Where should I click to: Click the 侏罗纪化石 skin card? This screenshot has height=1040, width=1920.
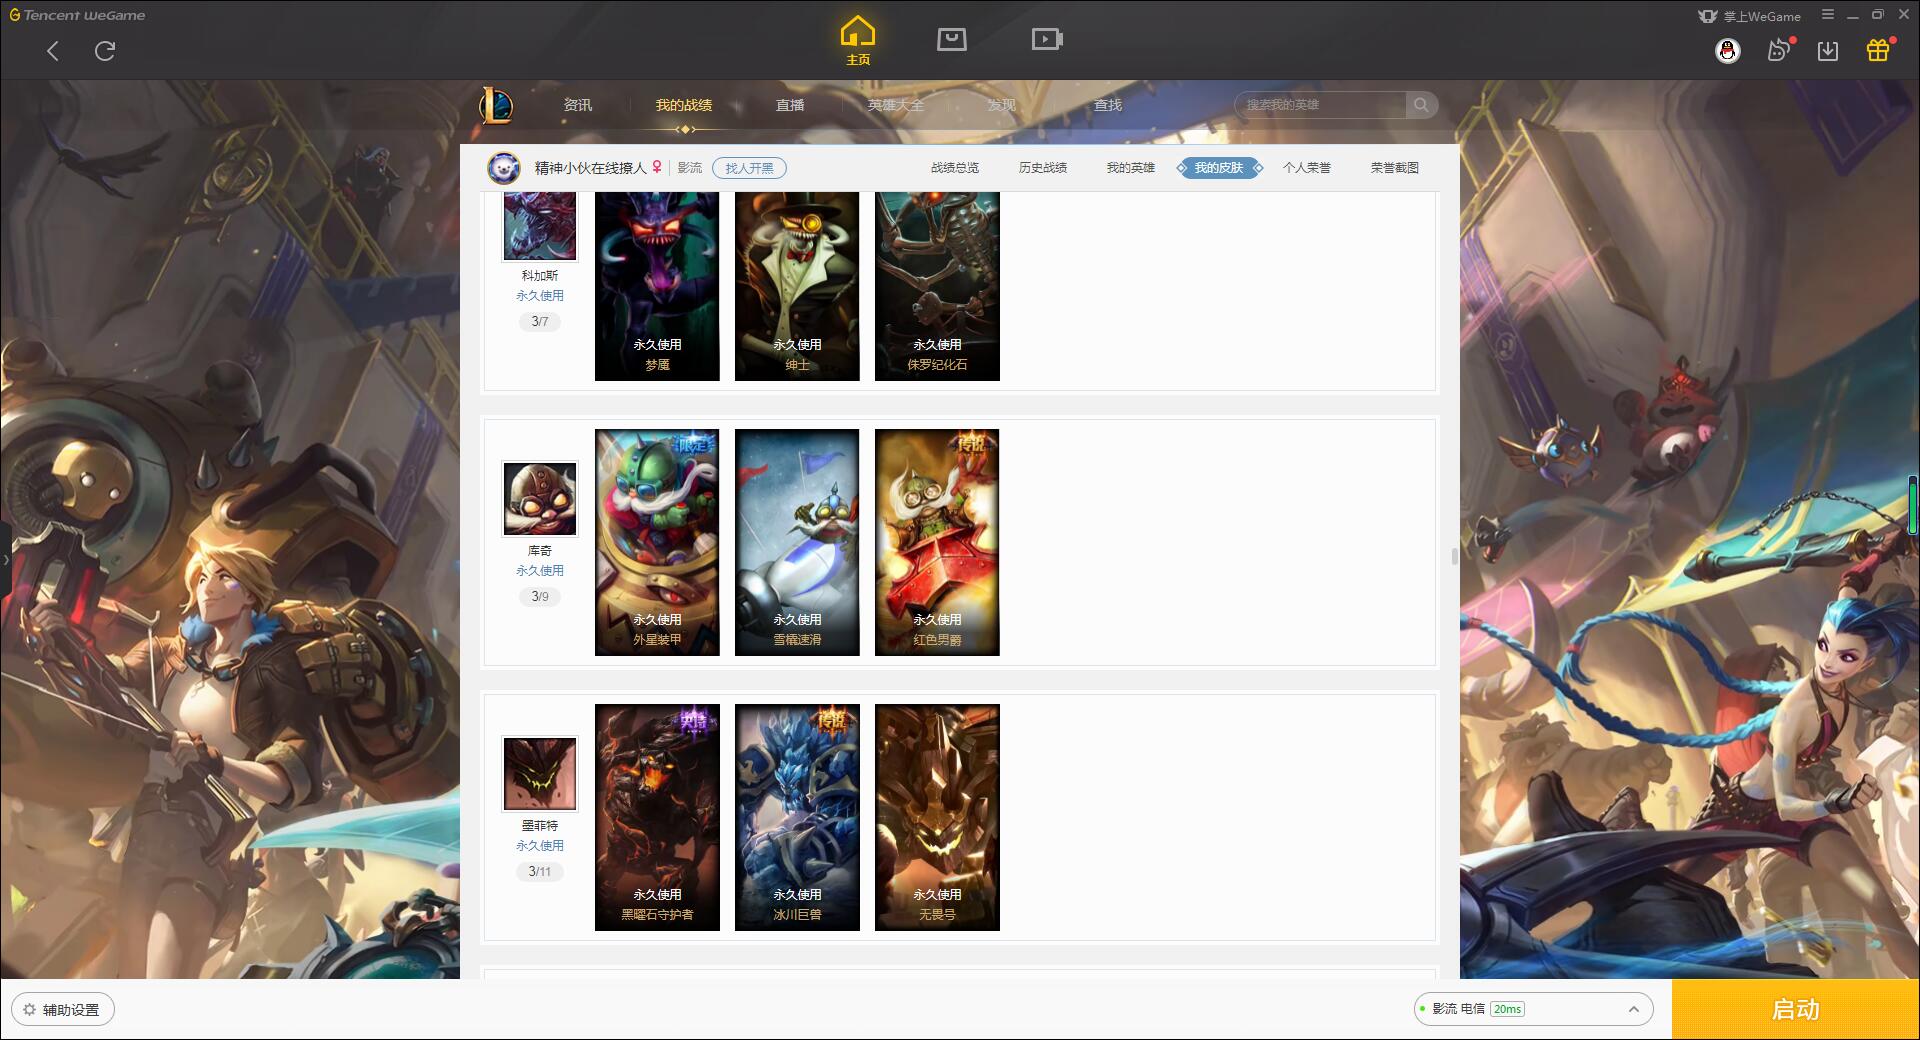pyautogui.click(x=937, y=286)
